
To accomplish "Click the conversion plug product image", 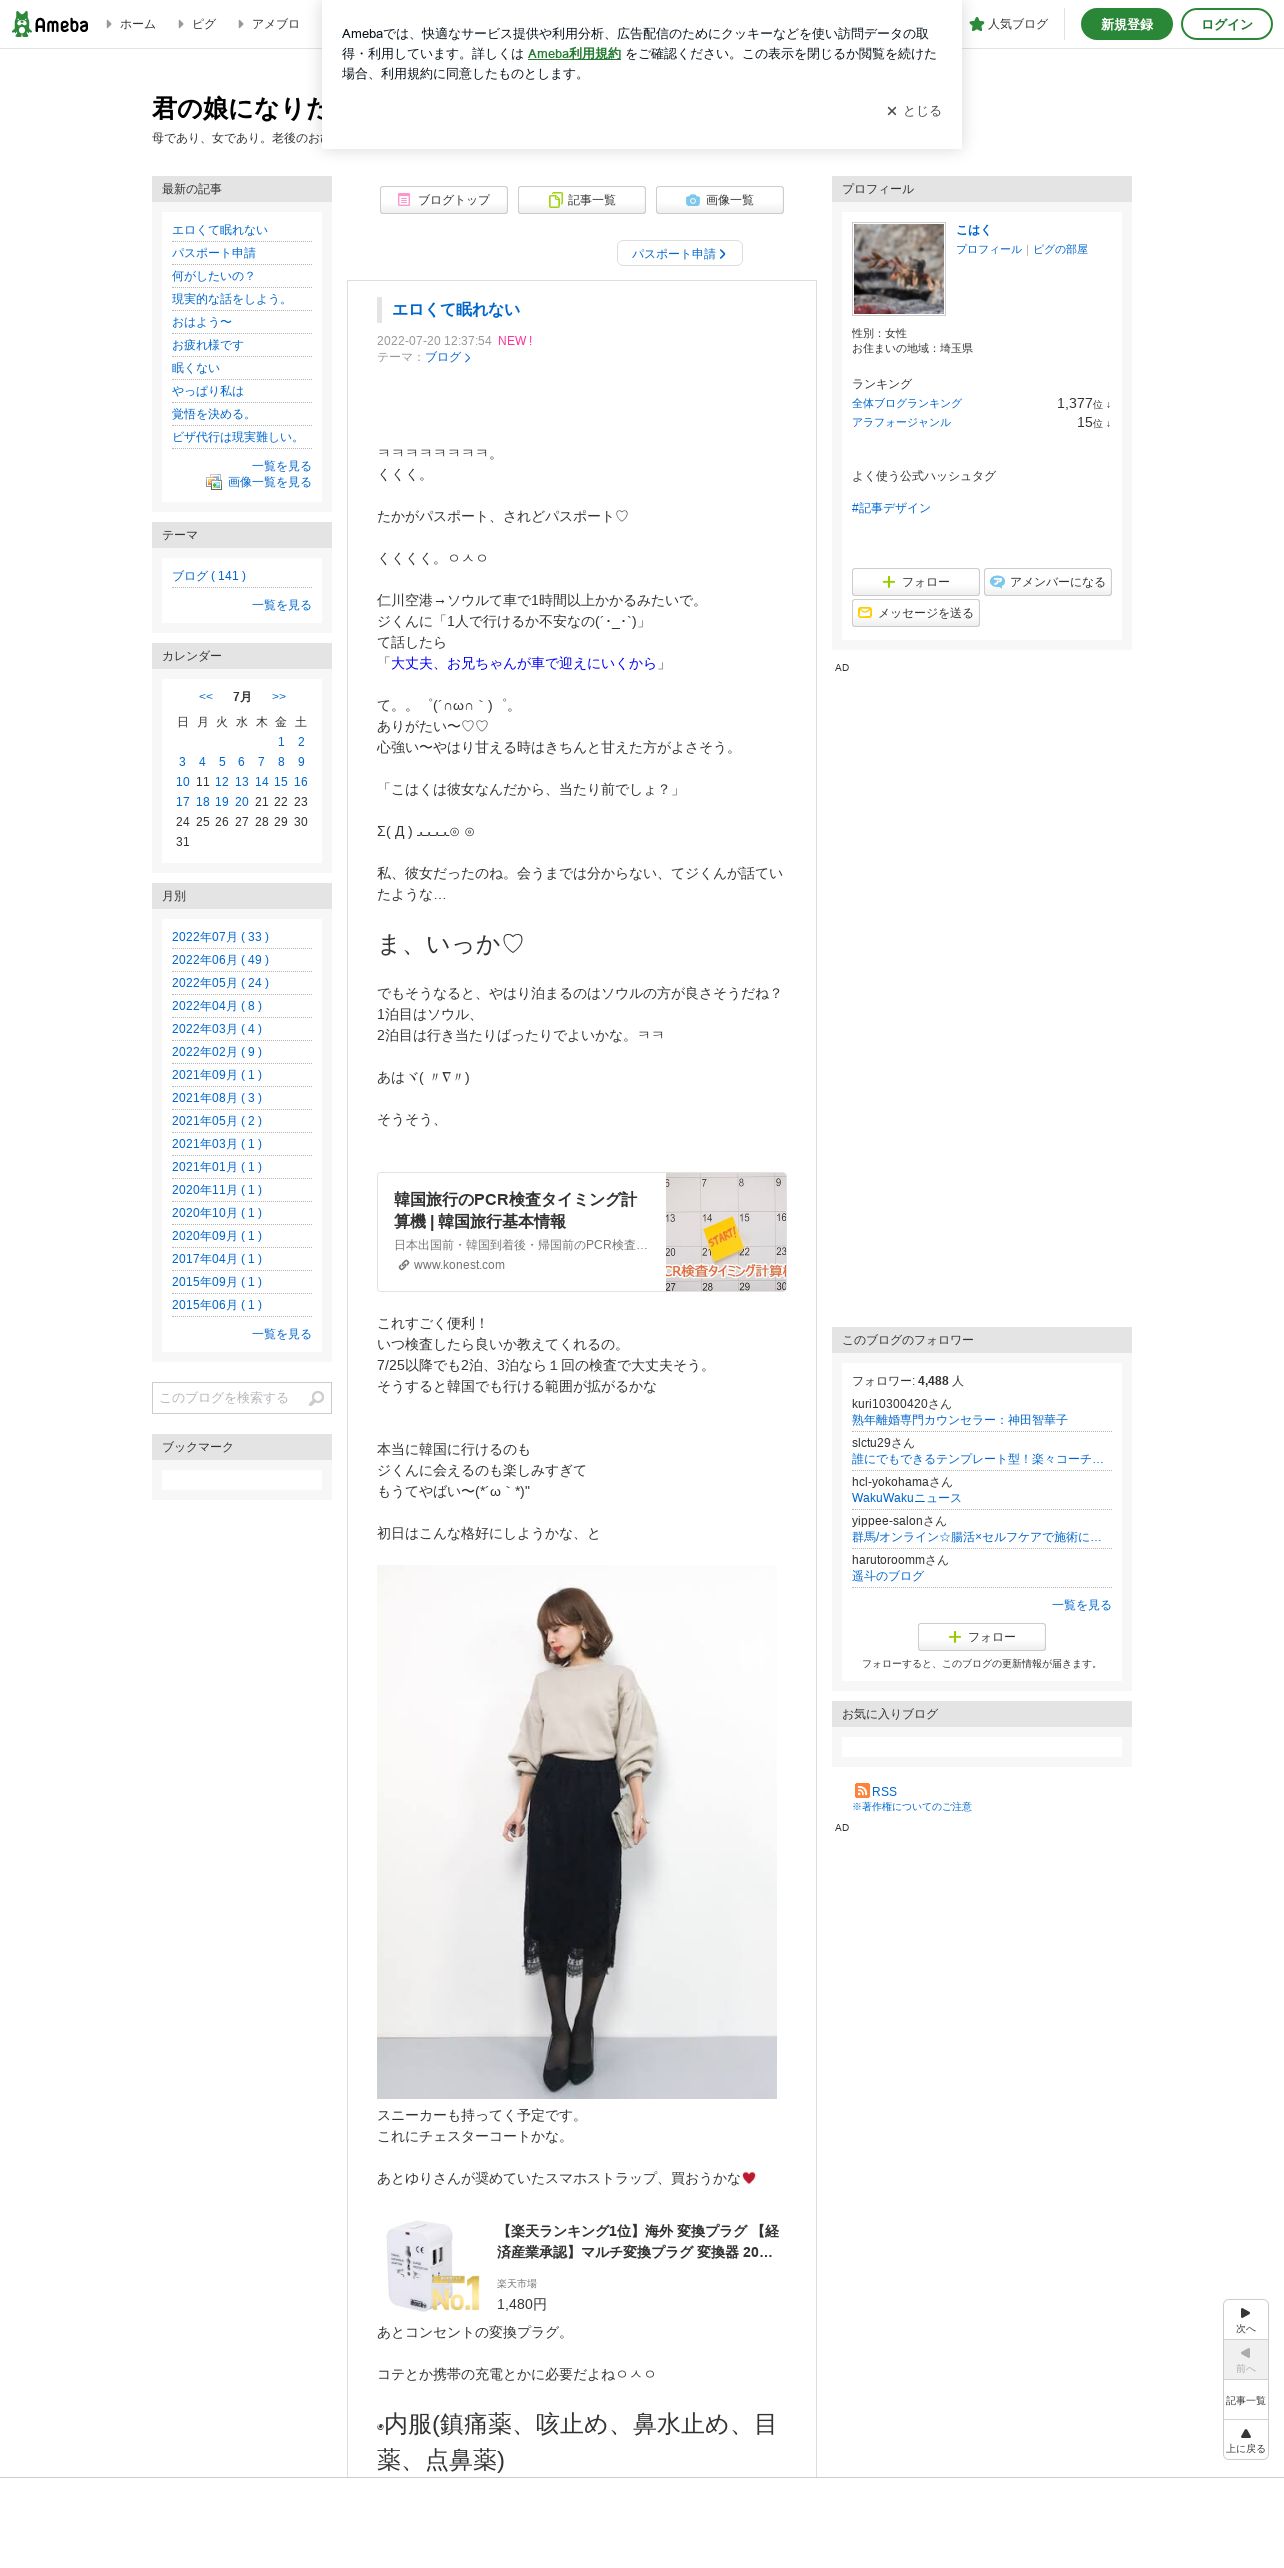I will [x=432, y=2266].
